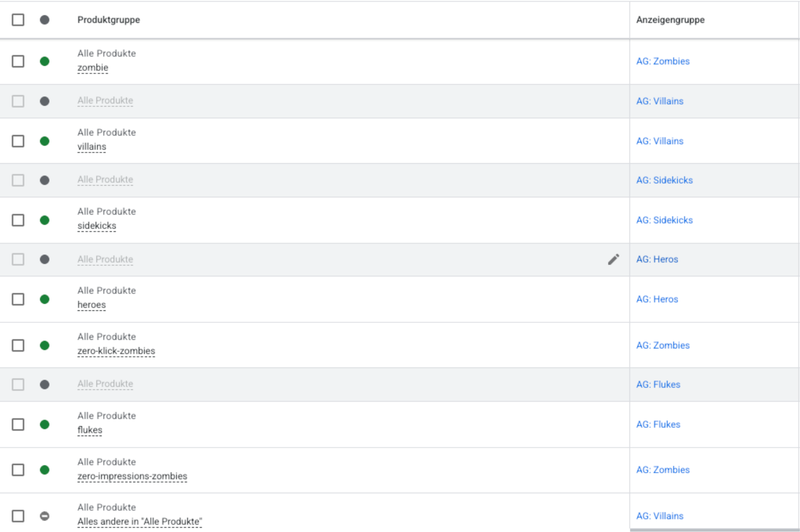Viewport: 800px width, 532px height.
Task: Open the AG: Sidekicks link in the sidekicks row
Action: [664, 220]
